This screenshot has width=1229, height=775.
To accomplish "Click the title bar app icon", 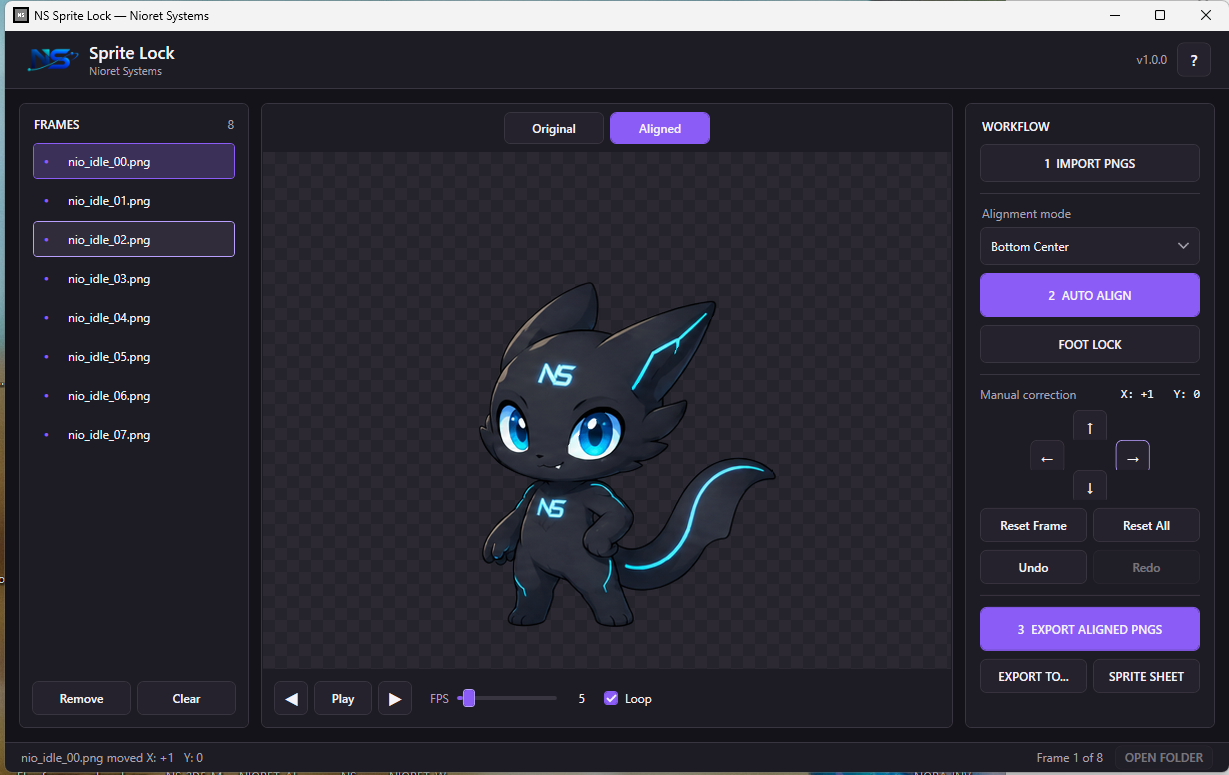I will click(20, 15).
